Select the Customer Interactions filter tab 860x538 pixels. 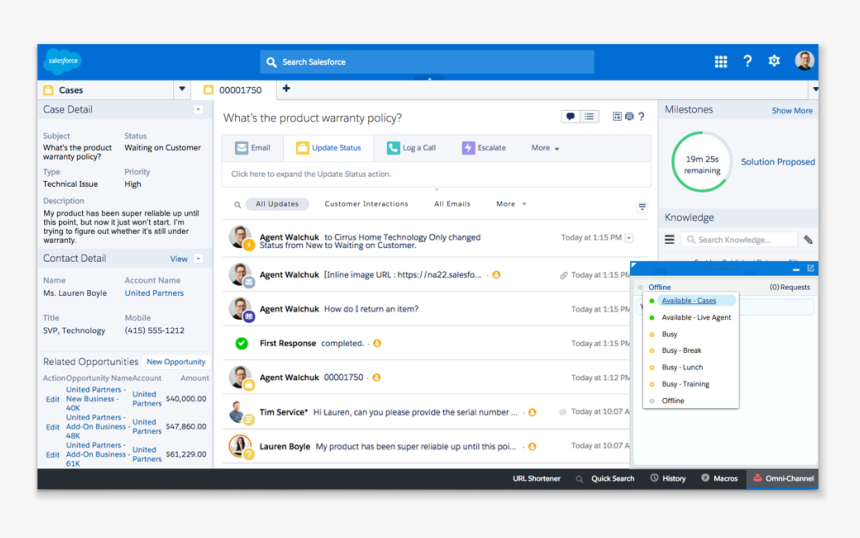[x=366, y=204]
